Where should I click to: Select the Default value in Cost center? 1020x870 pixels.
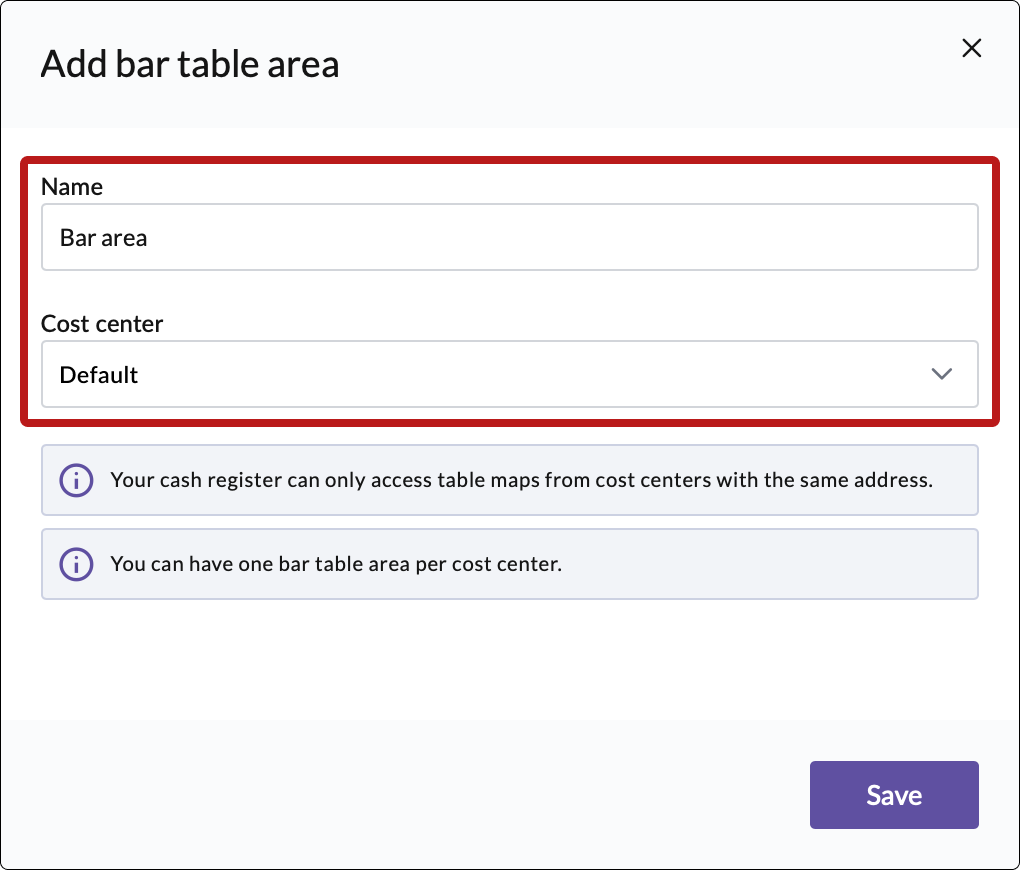pyautogui.click(x=99, y=375)
